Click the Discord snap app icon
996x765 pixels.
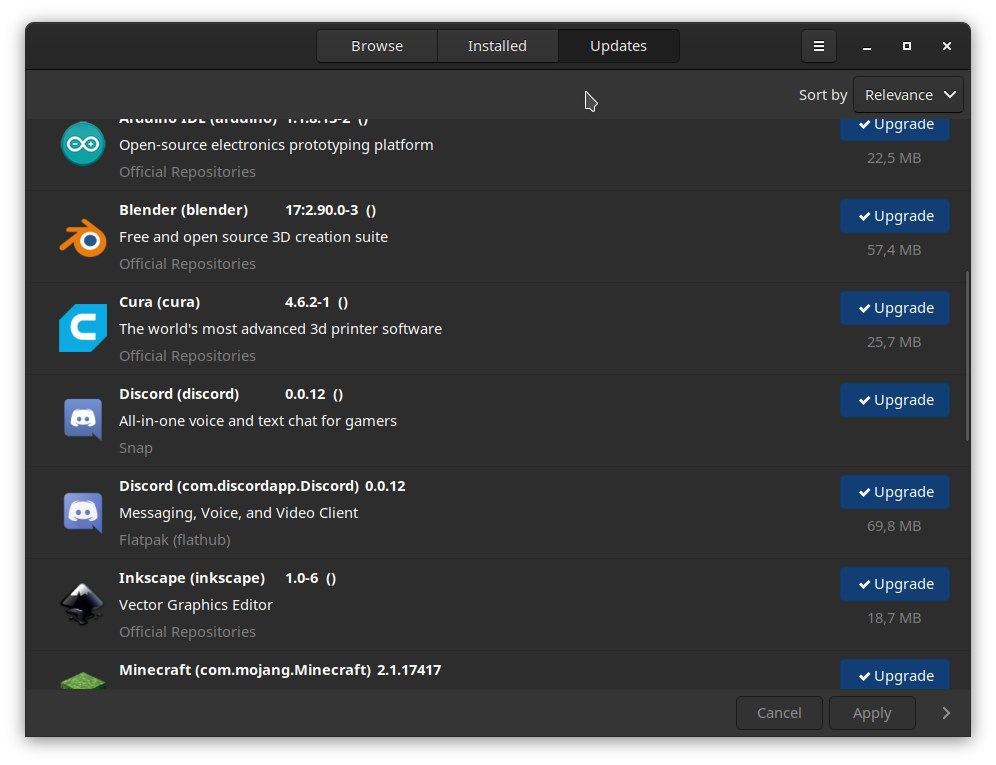tap(83, 419)
